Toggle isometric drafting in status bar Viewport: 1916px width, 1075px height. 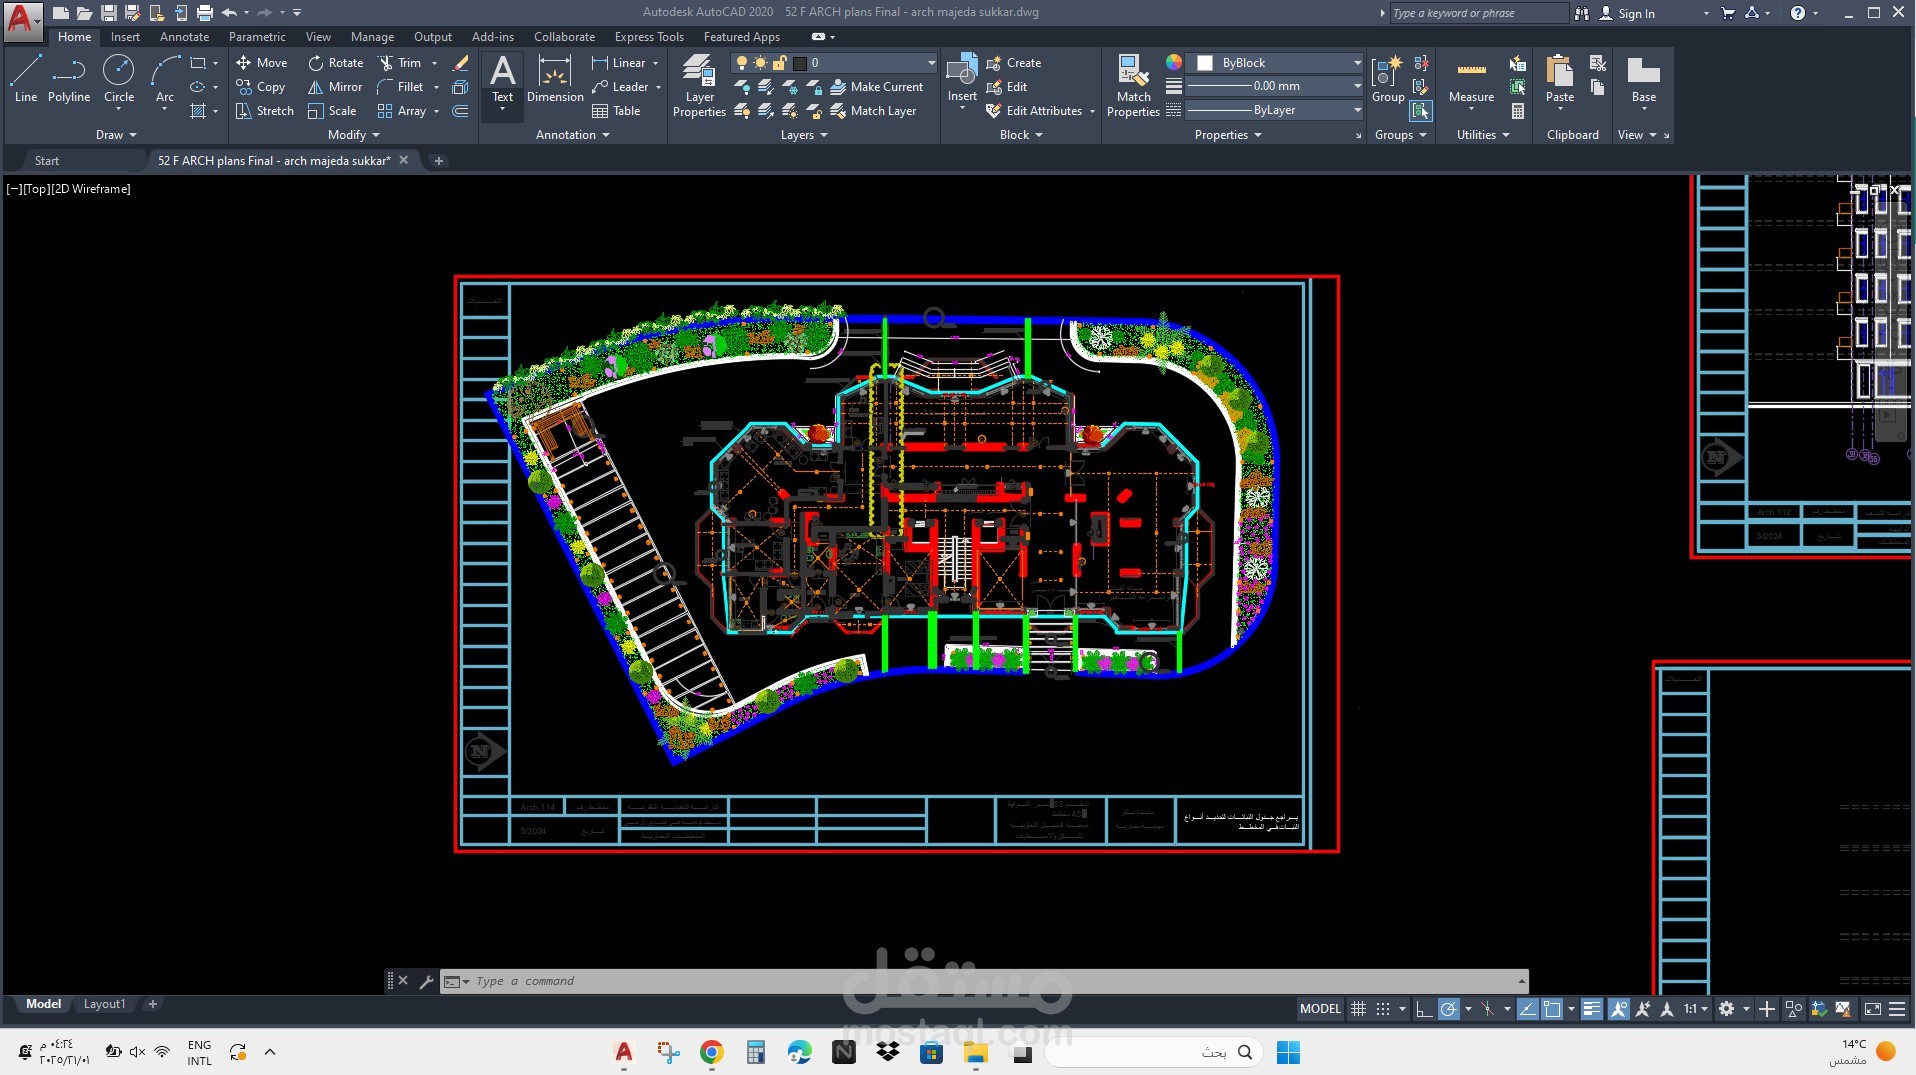tap(1488, 1009)
